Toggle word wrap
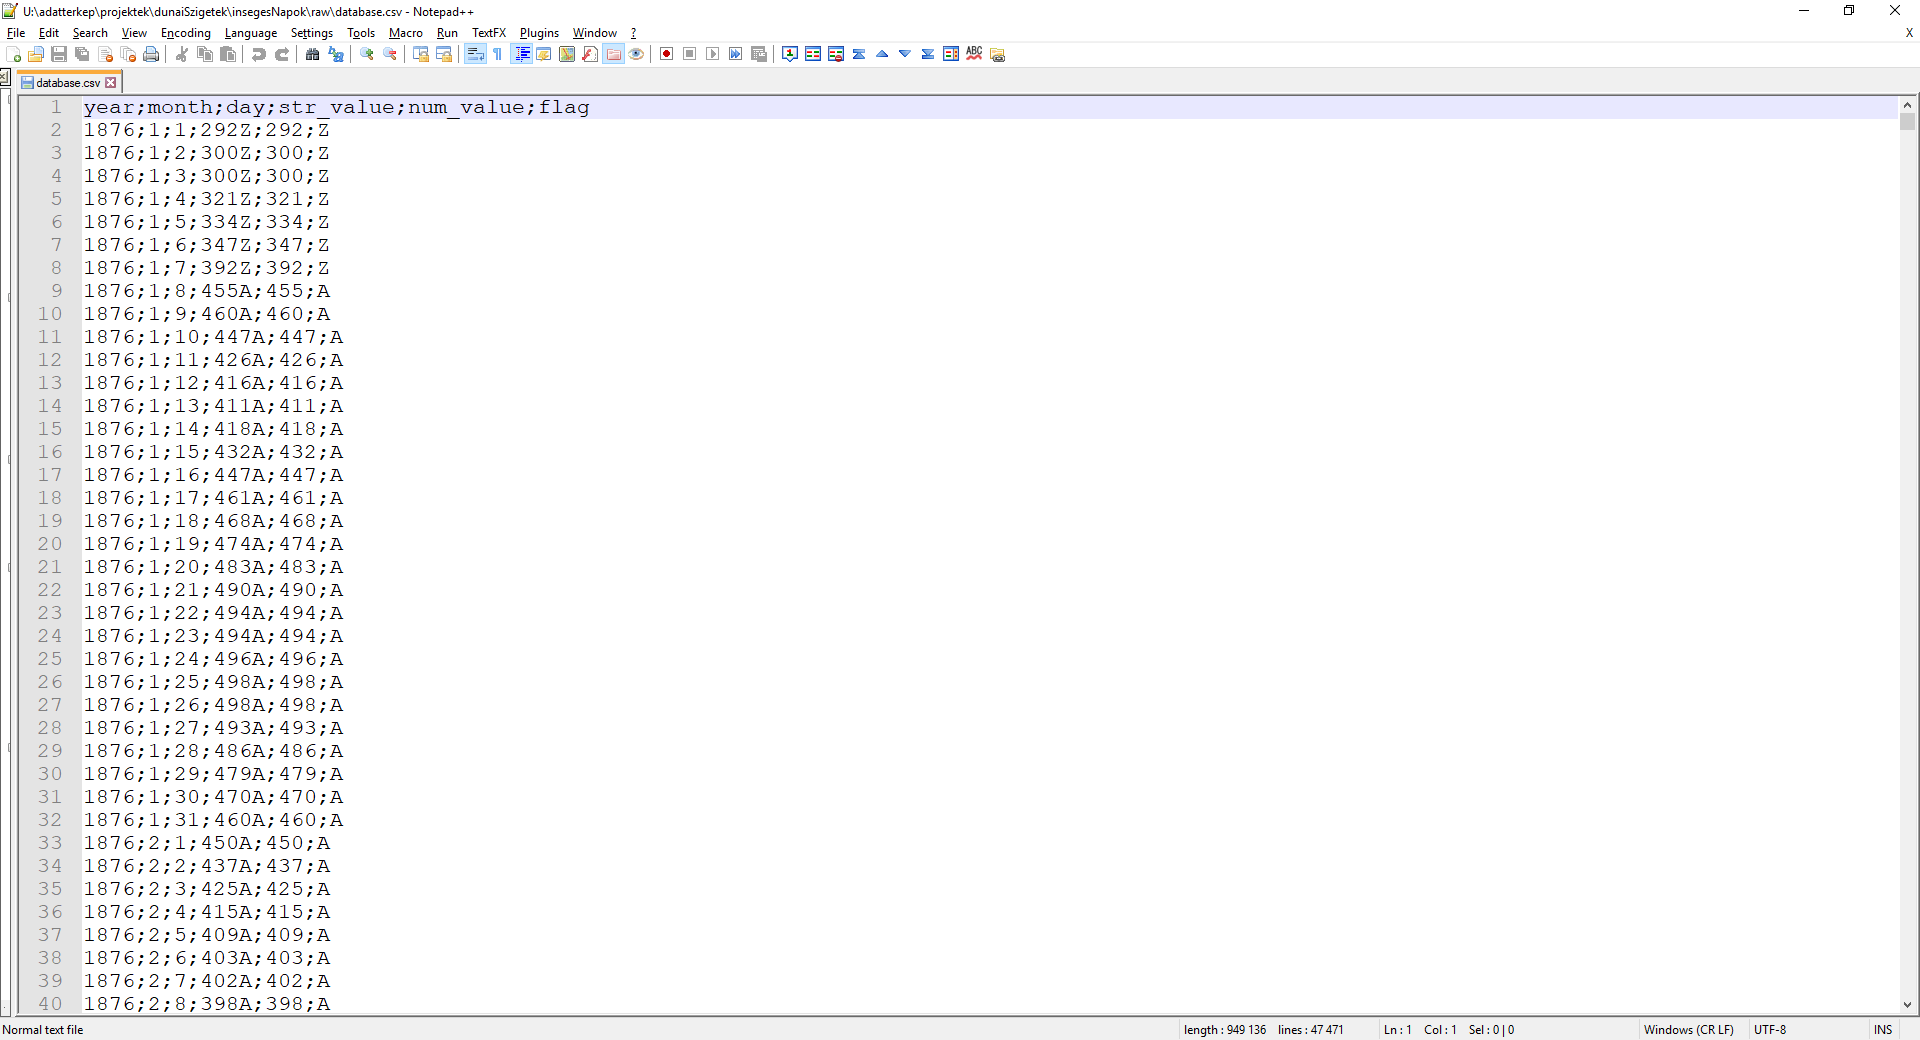Viewport: 1920px width, 1040px height. click(x=475, y=54)
